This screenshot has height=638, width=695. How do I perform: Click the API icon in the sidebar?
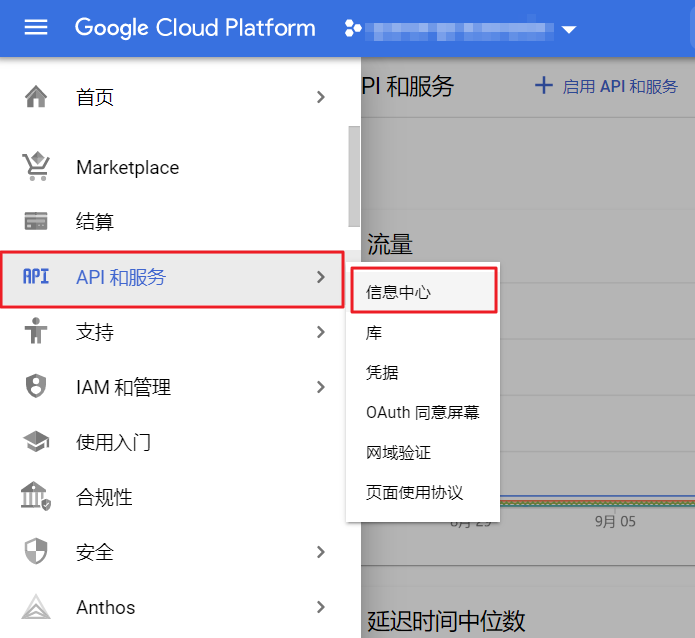point(36,277)
